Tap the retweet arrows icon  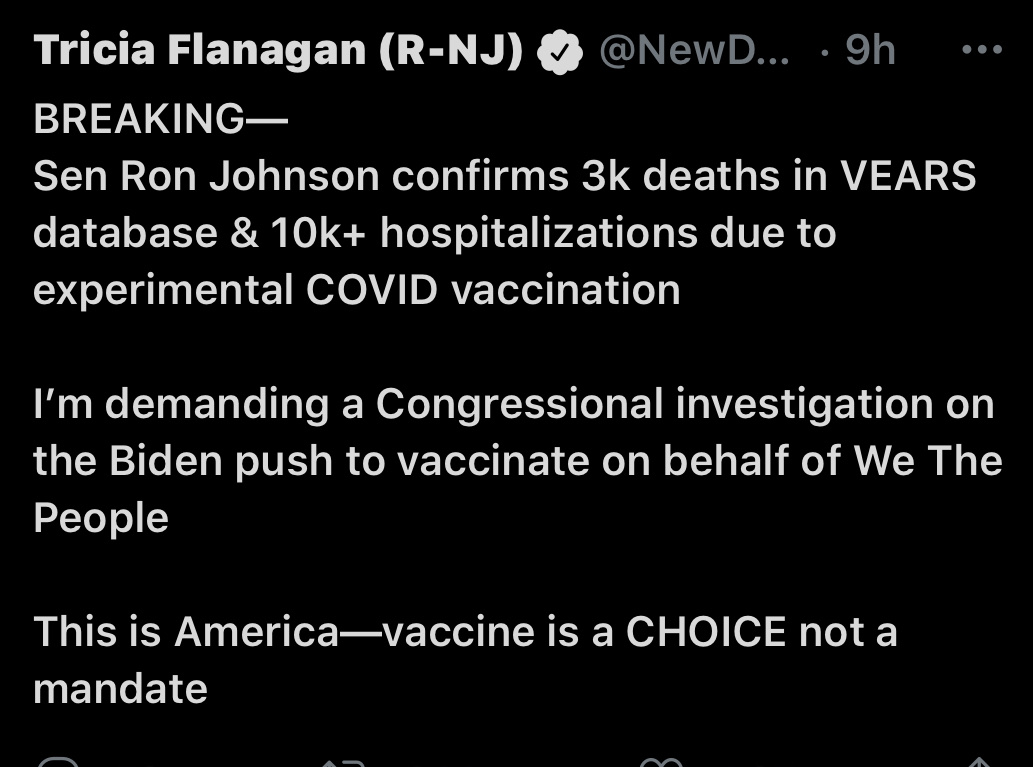pos(343,762)
